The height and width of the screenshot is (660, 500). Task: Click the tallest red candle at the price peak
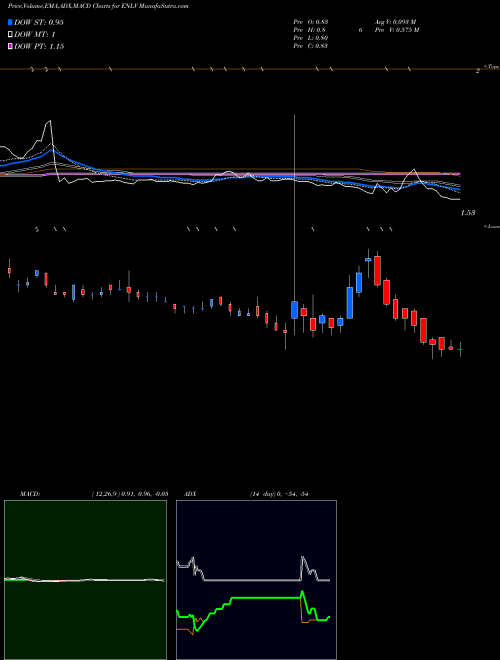pyautogui.click(x=378, y=270)
